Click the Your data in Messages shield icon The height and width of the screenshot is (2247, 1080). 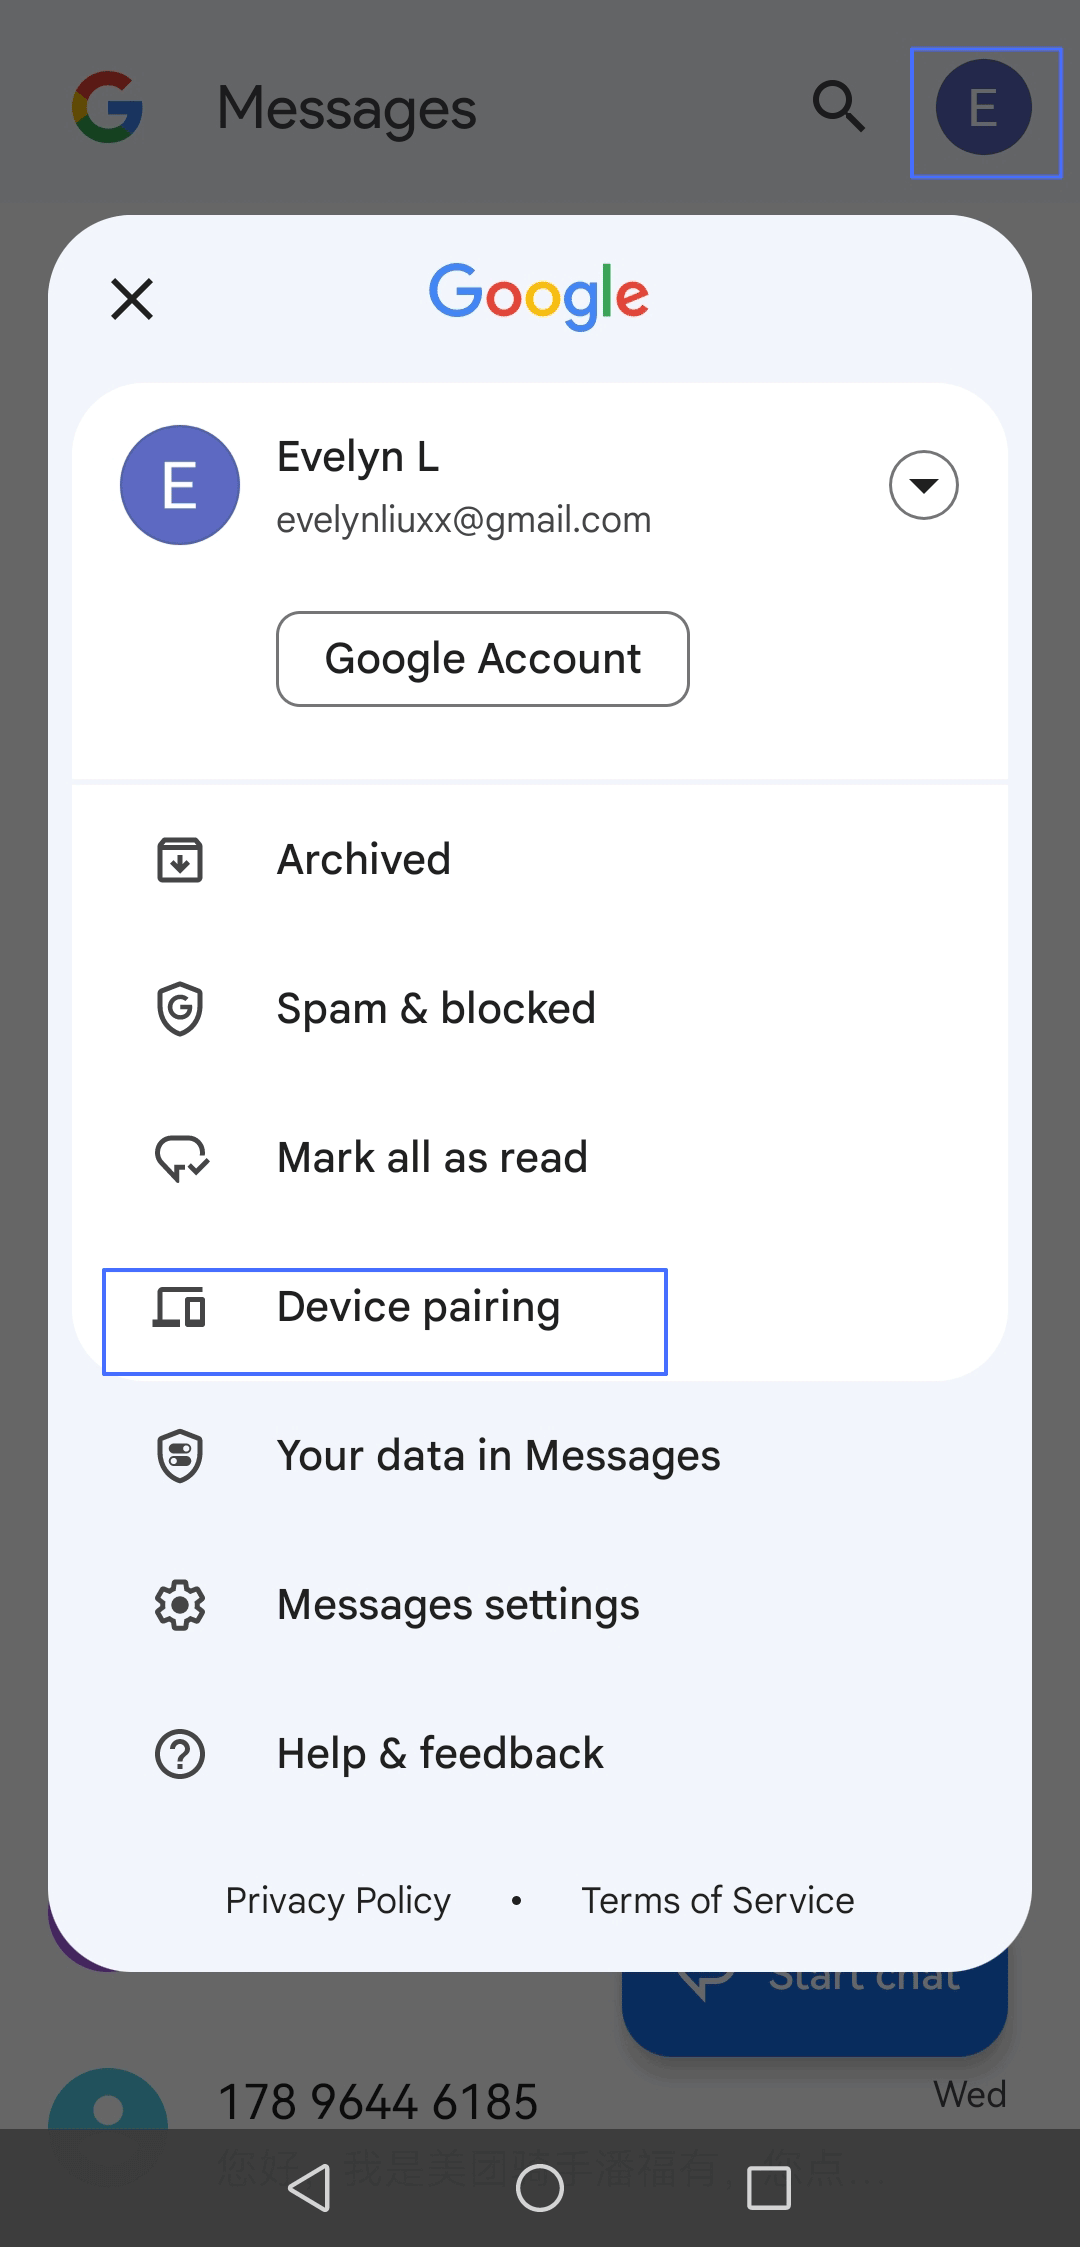coord(180,1455)
